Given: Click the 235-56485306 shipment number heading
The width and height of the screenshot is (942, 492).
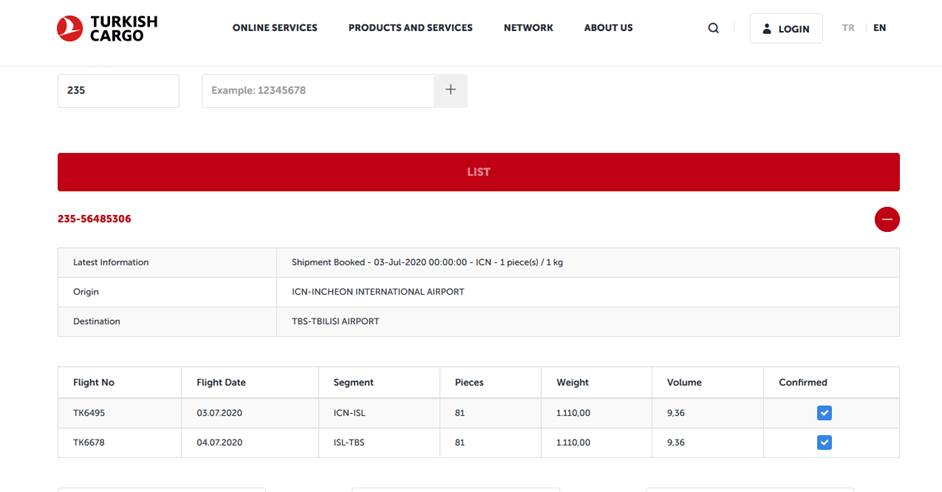Looking at the screenshot, I should pos(94,219).
